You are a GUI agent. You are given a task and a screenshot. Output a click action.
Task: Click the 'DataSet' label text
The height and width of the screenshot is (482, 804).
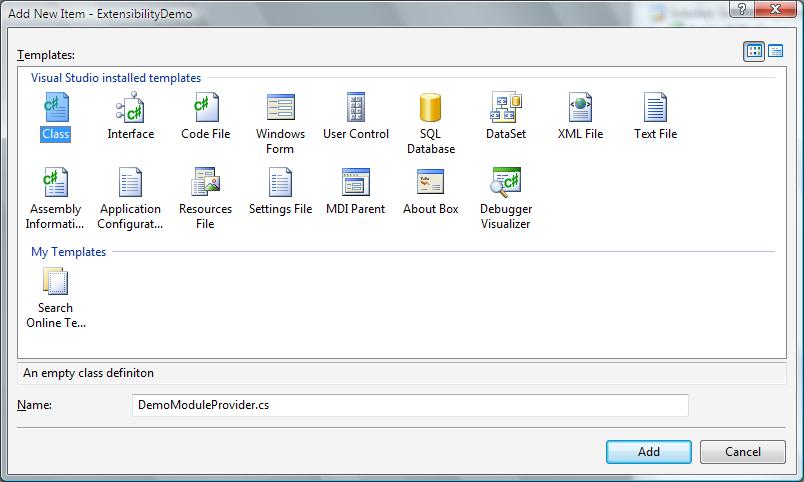(x=506, y=134)
